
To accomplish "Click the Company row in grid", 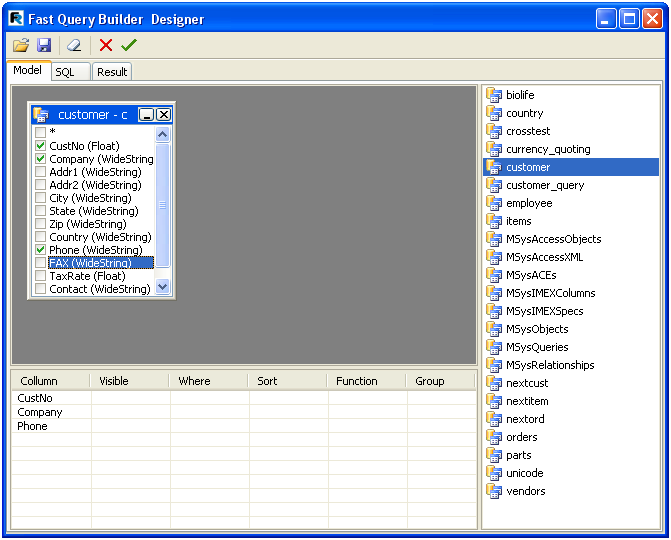I will tap(40, 412).
